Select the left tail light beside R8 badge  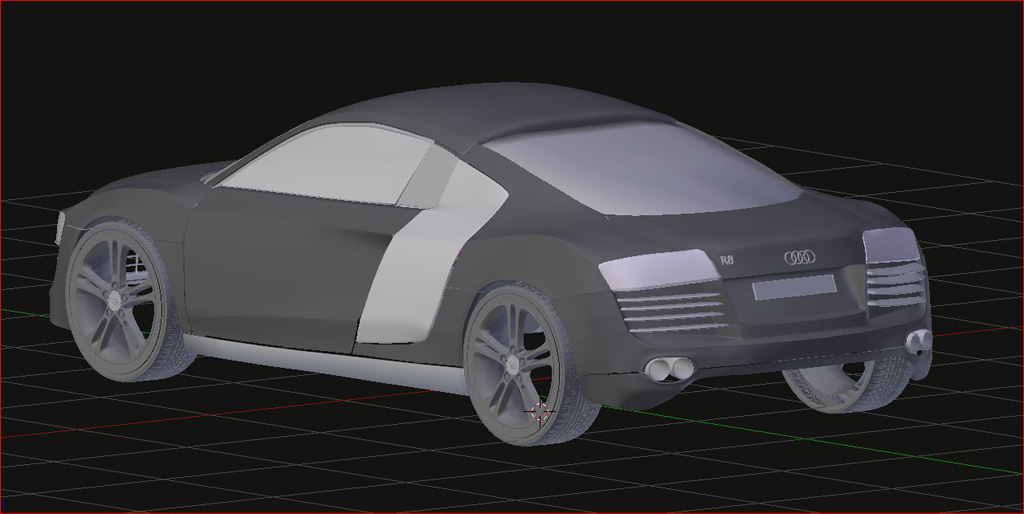pyautogui.click(x=658, y=268)
